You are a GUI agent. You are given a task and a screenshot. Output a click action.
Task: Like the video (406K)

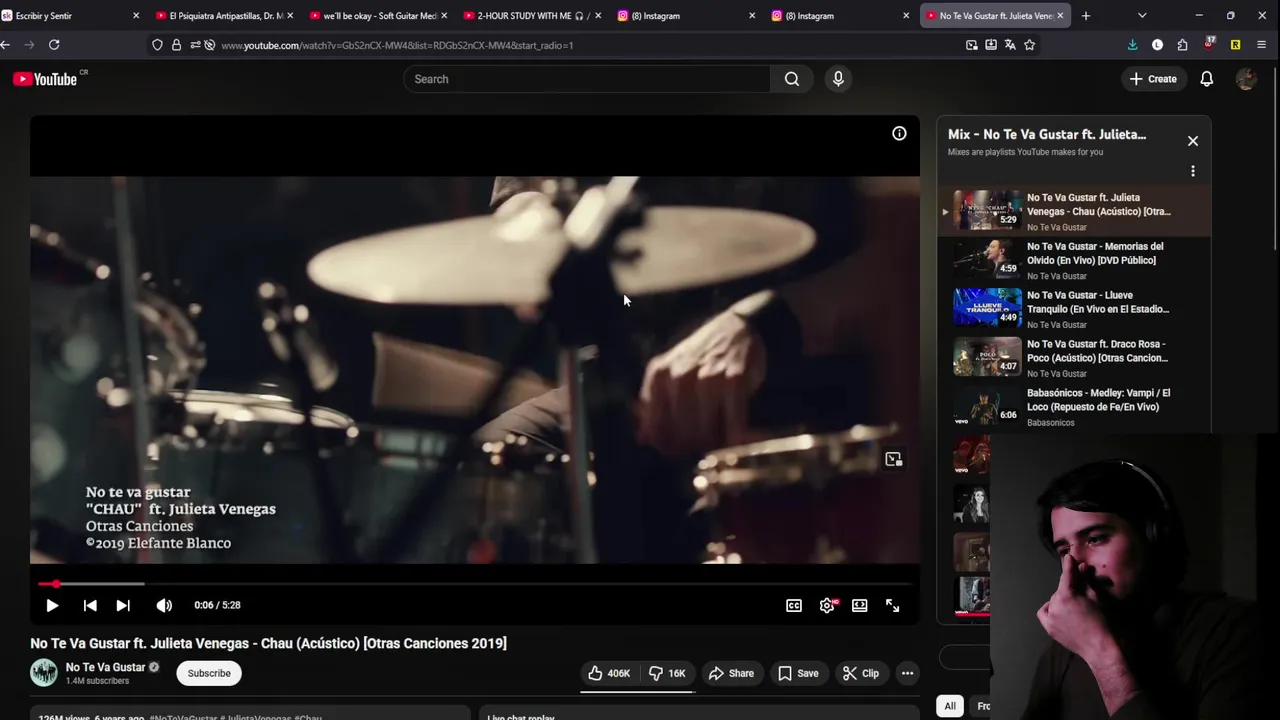tap(608, 673)
